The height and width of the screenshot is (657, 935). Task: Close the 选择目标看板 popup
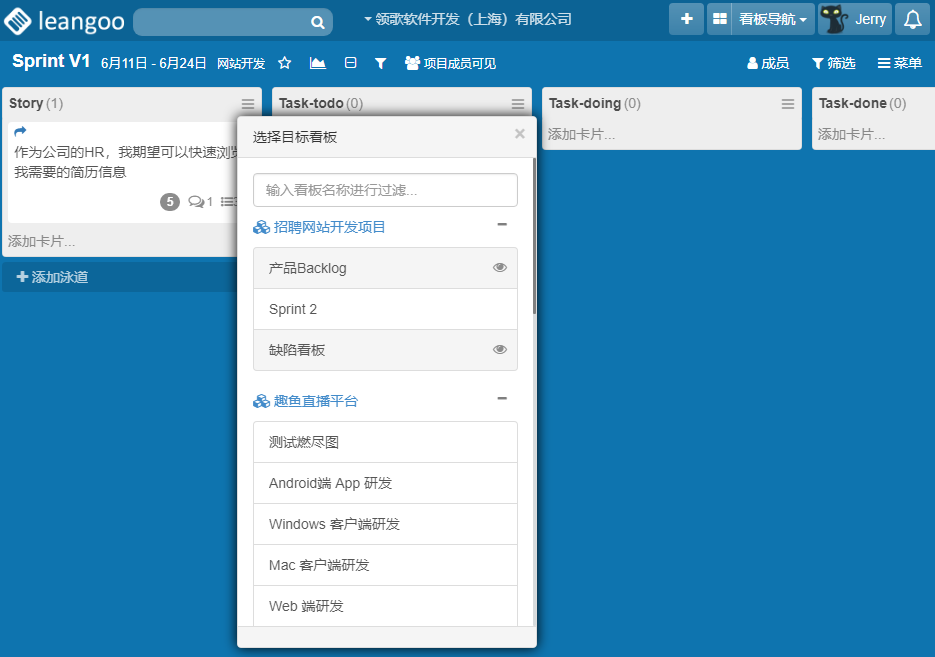[519, 134]
